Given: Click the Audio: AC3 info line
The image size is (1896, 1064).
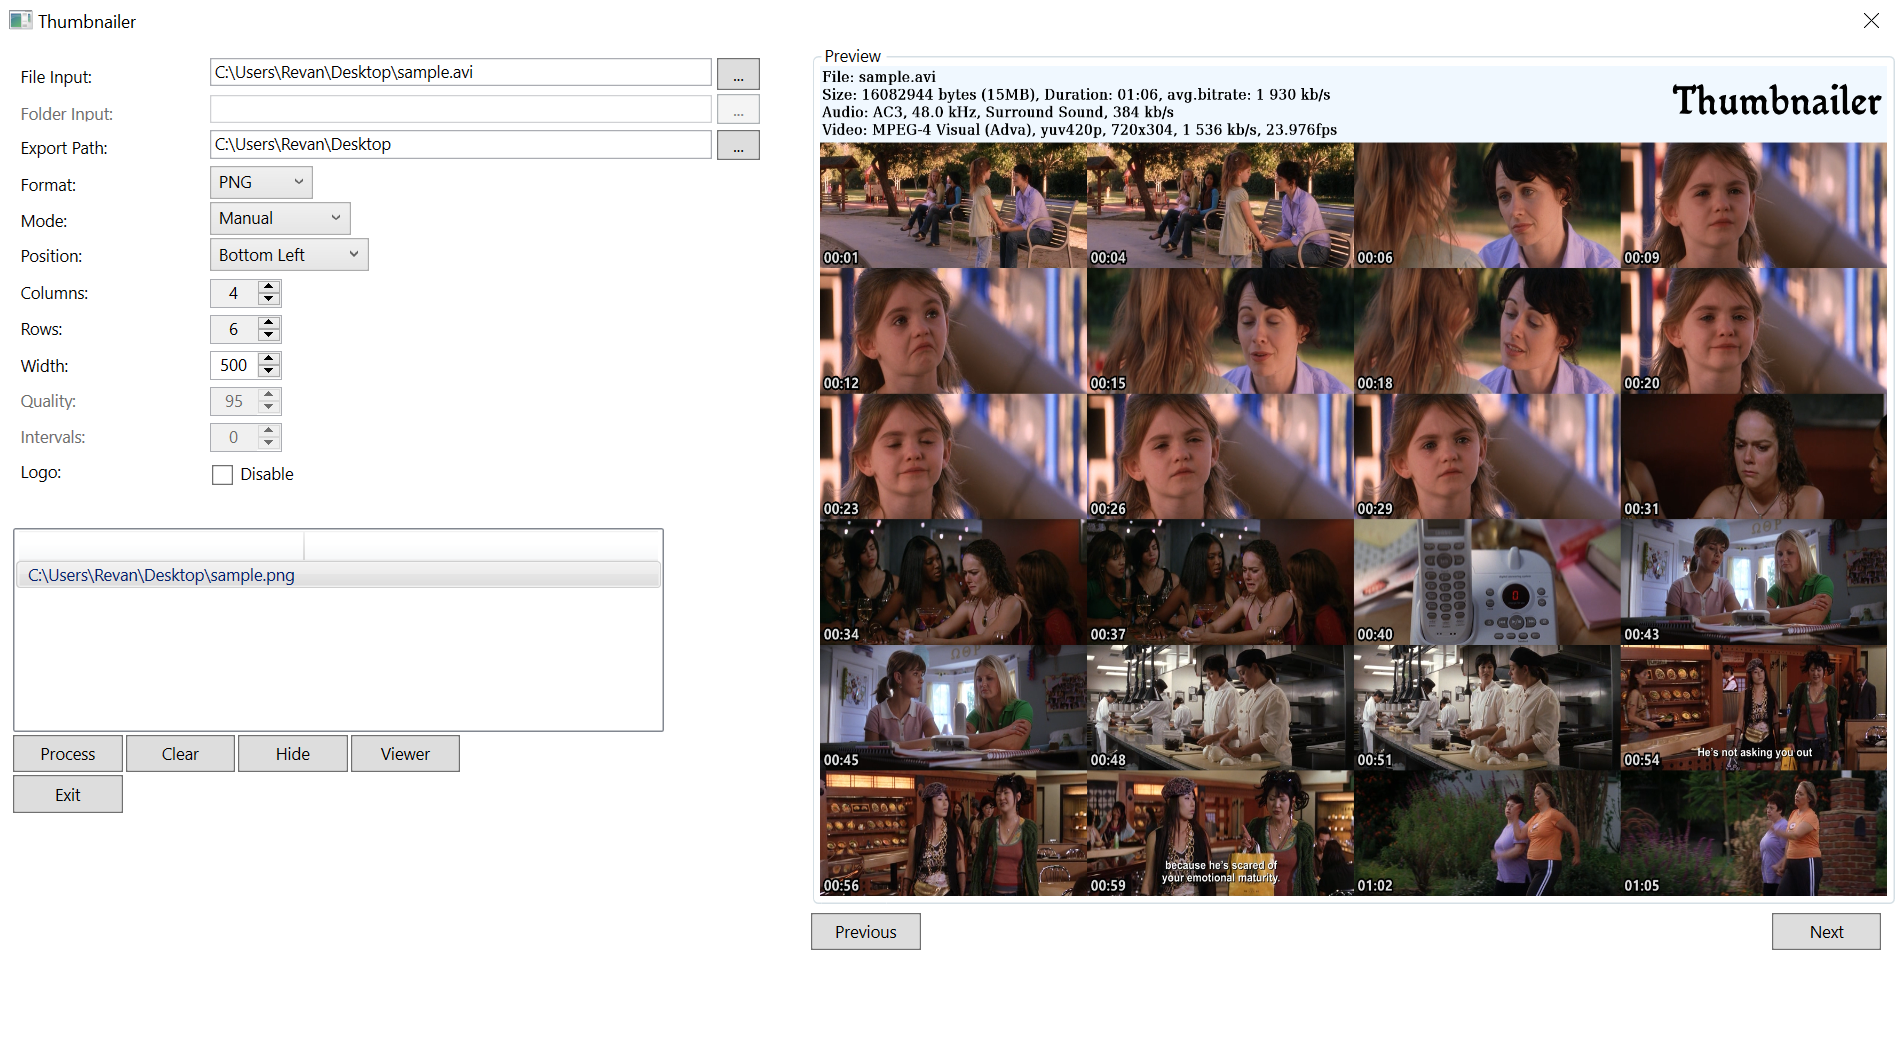Looking at the screenshot, I should tap(998, 112).
